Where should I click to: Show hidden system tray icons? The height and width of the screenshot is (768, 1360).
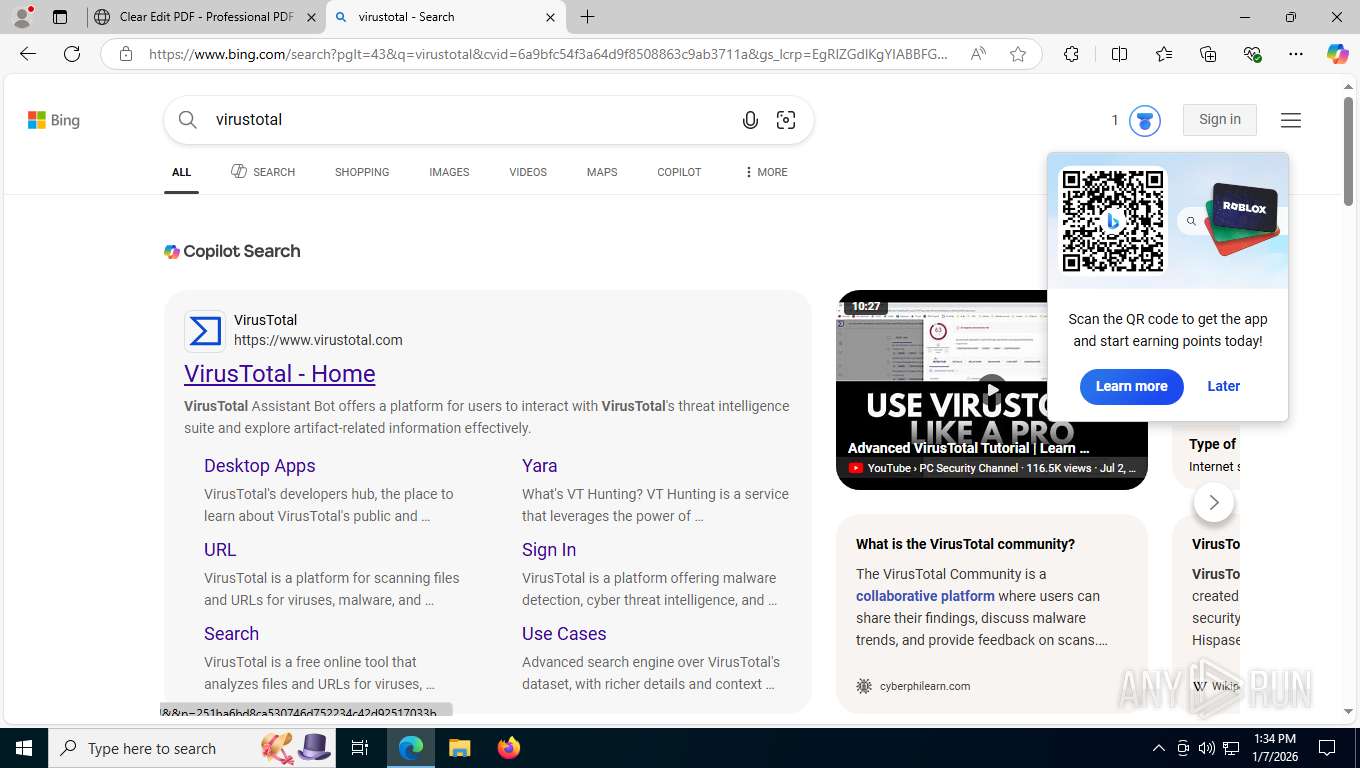pos(1159,748)
